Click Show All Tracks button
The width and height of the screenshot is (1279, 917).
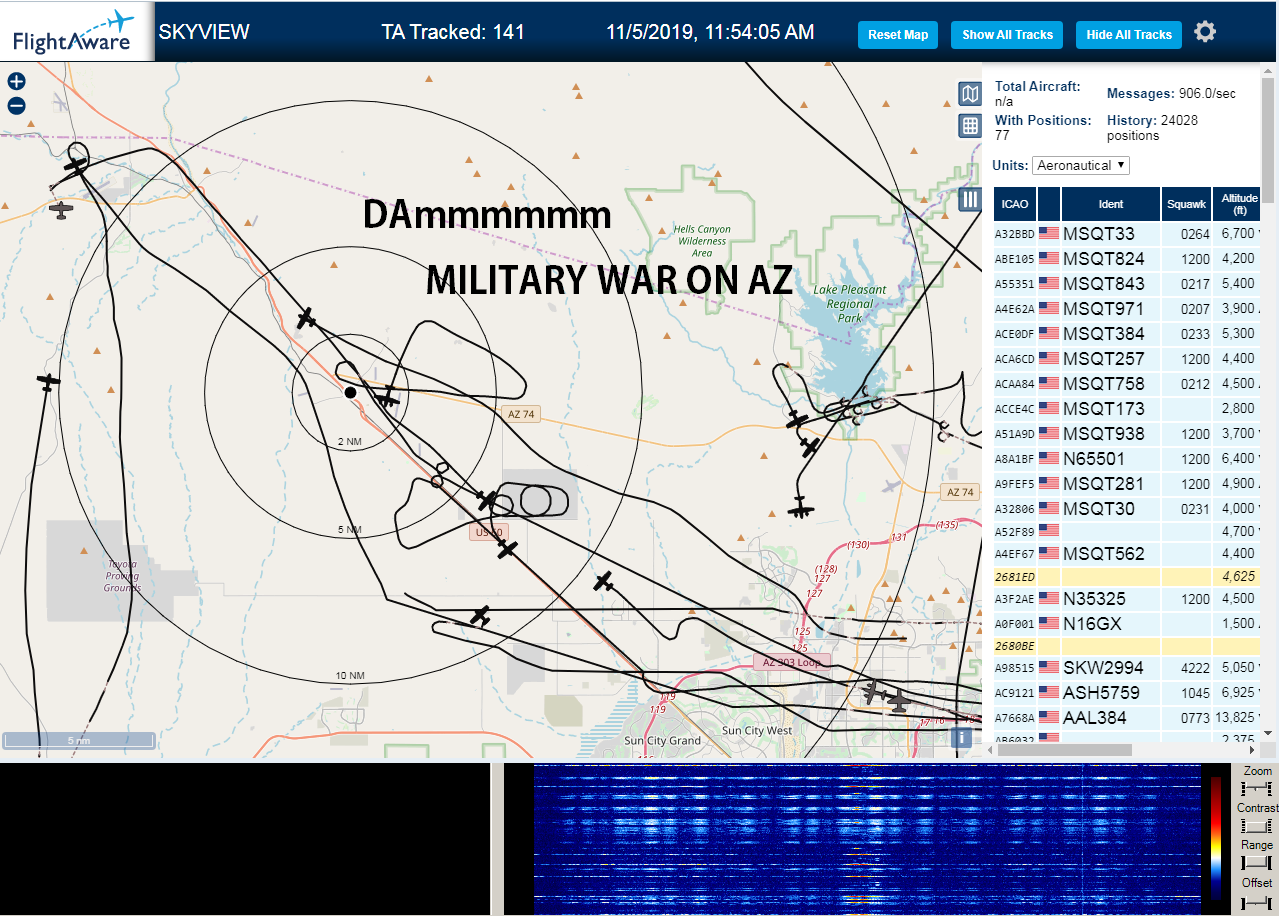(x=1007, y=35)
